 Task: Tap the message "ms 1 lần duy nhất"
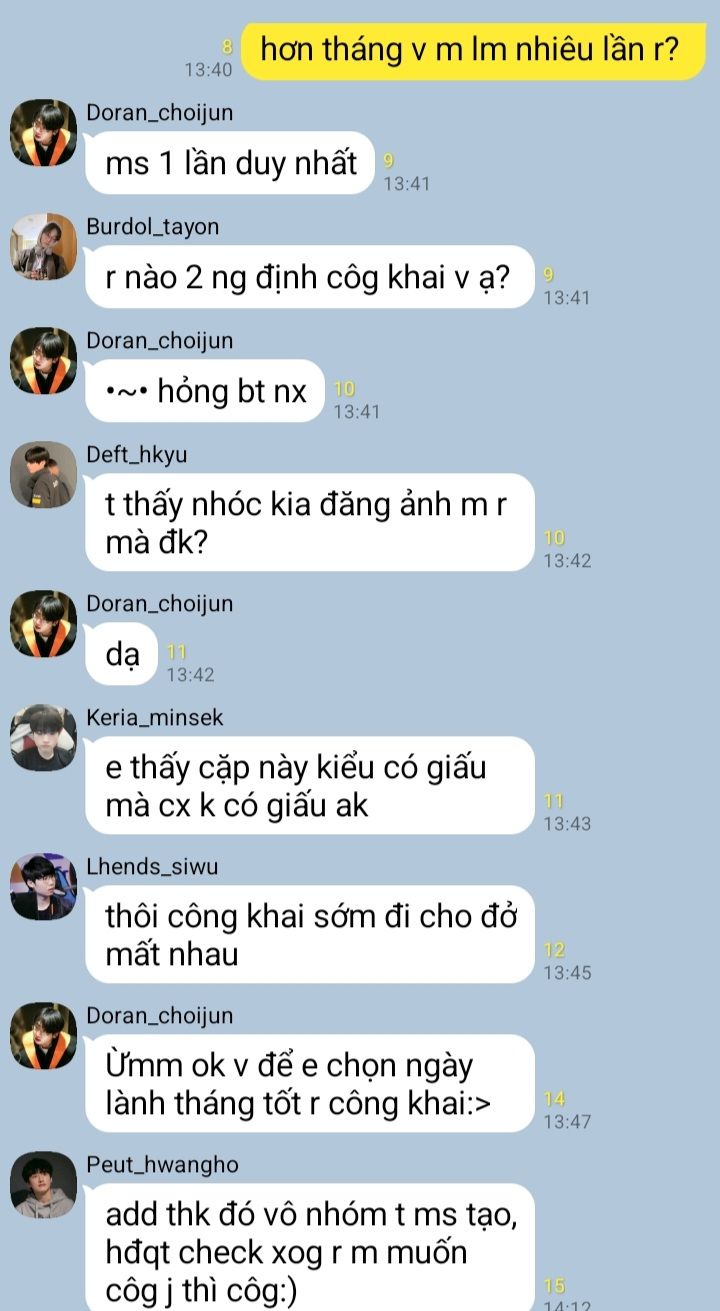point(230,163)
